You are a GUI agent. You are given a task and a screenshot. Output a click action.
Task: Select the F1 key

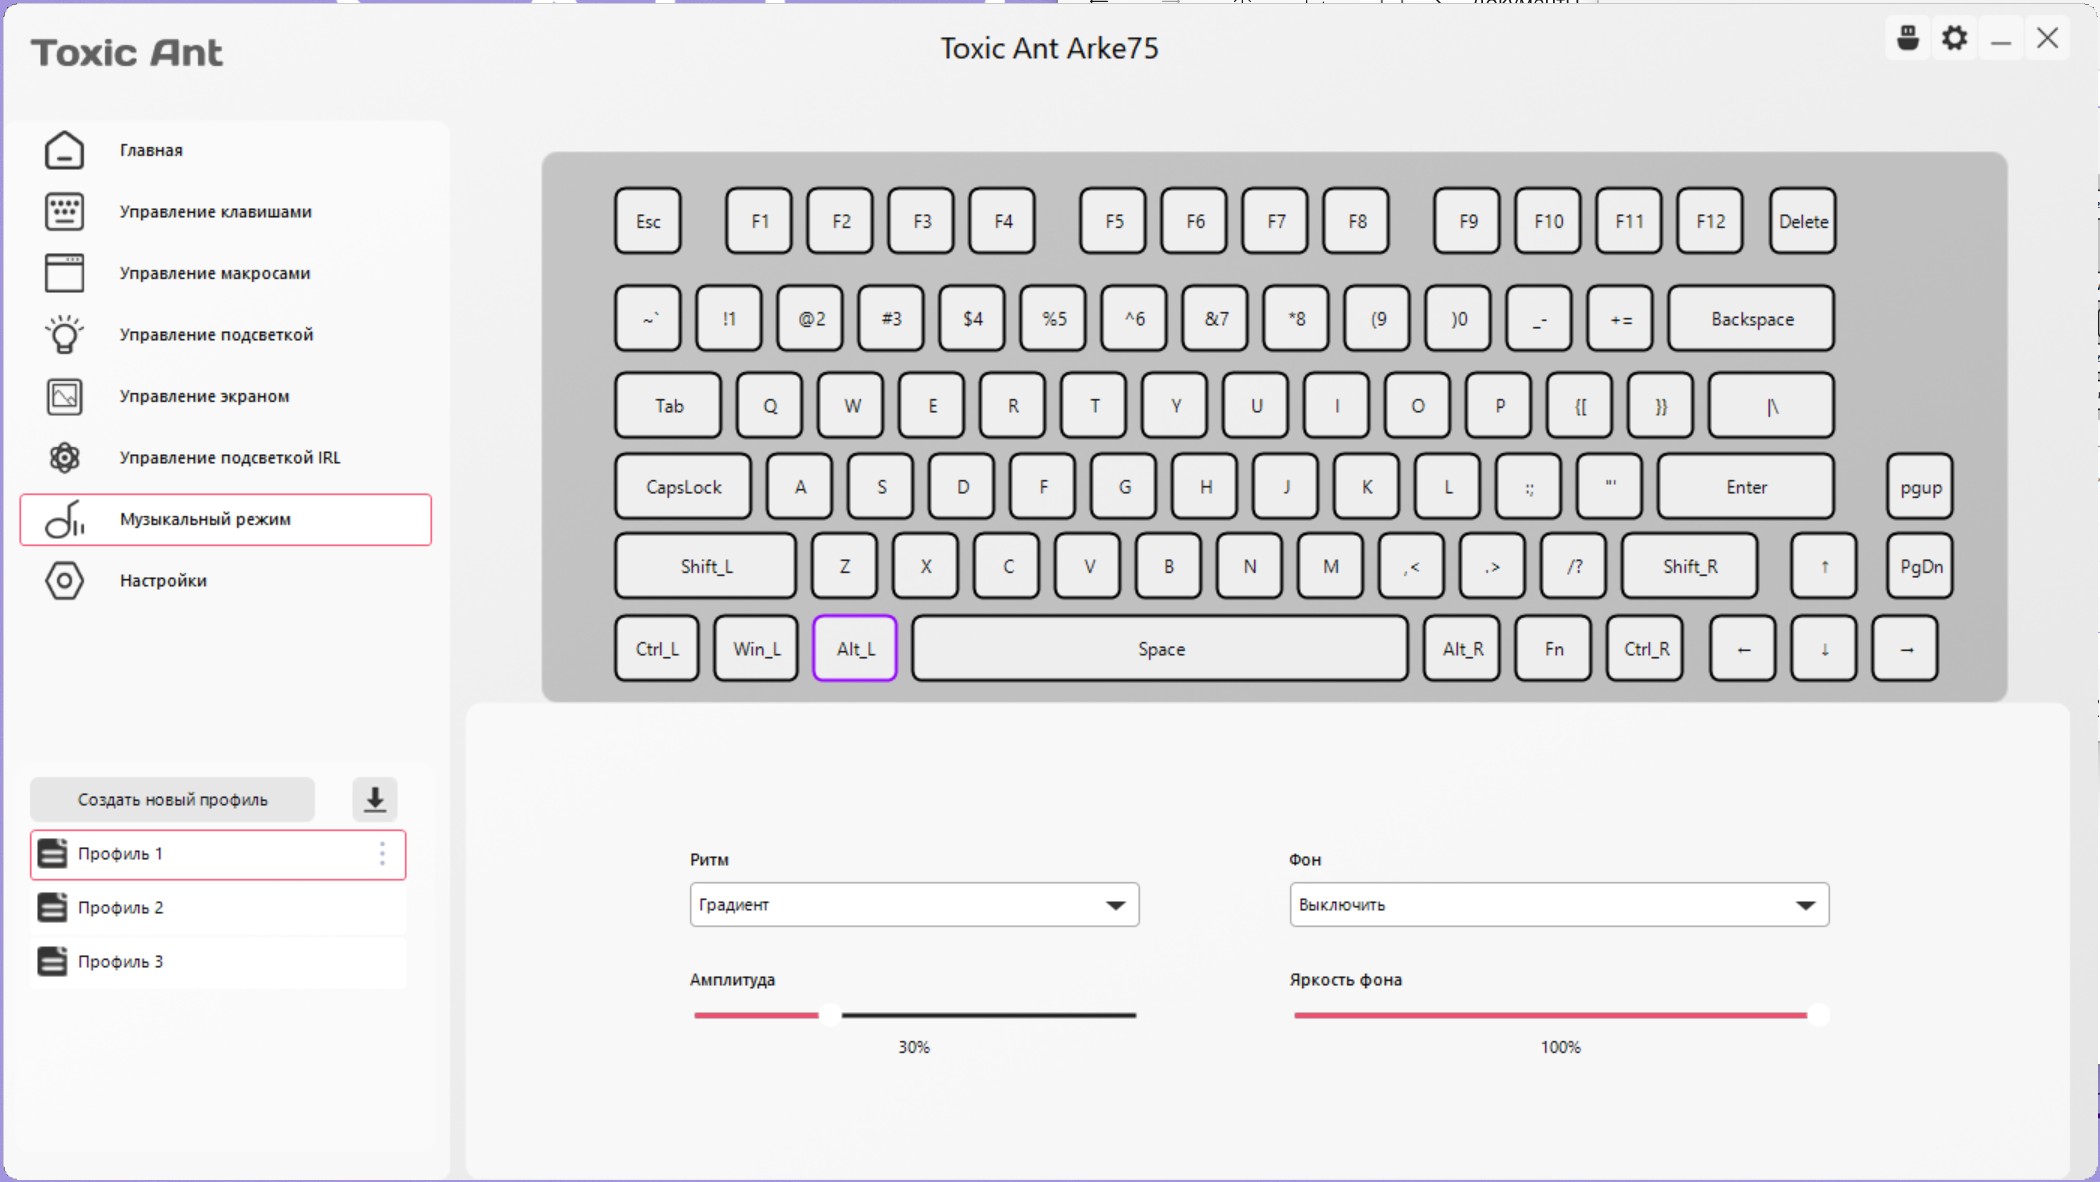(x=759, y=221)
